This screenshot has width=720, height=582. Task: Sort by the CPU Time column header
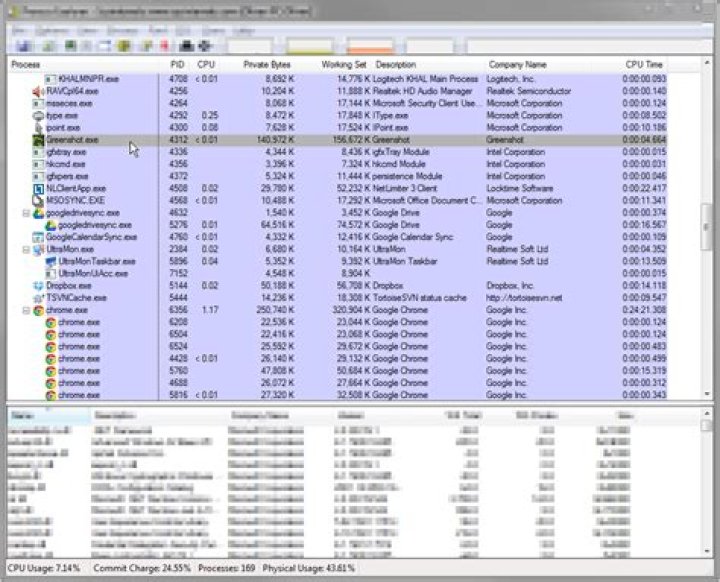click(x=644, y=64)
